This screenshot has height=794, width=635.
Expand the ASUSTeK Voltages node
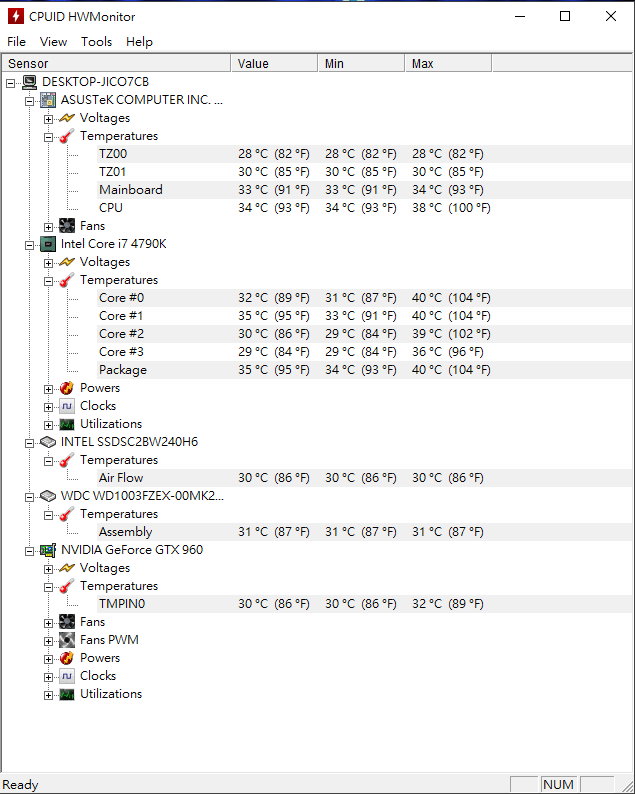[x=48, y=119]
